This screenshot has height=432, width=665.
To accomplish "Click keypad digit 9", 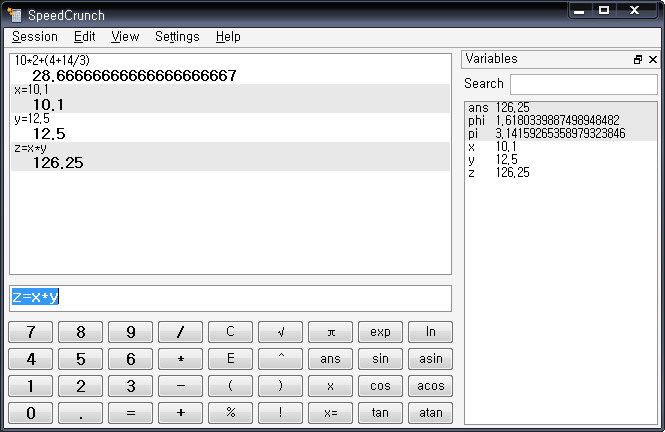I will pyautogui.click(x=131, y=332).
